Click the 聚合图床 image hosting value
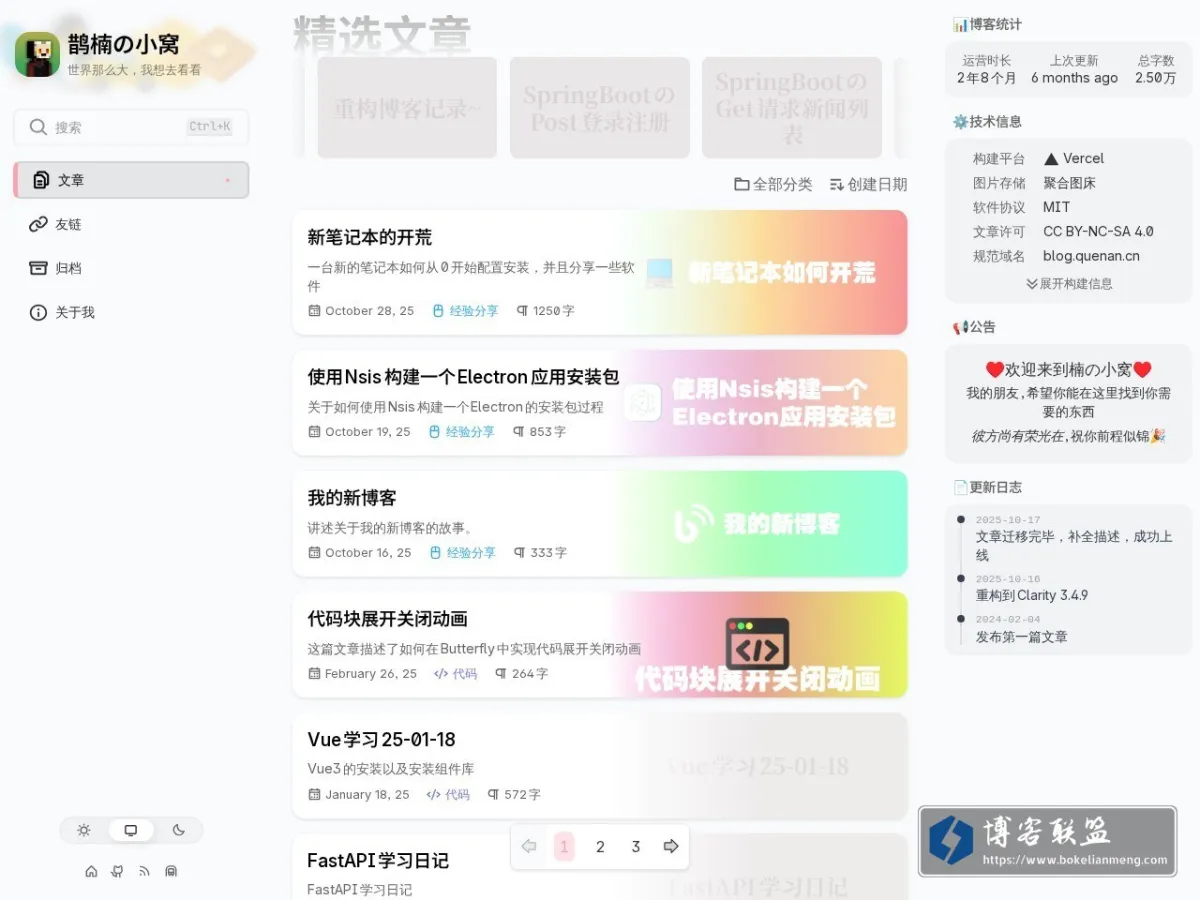Screen dimensions: 1200x900 [x=1069, y=183]
